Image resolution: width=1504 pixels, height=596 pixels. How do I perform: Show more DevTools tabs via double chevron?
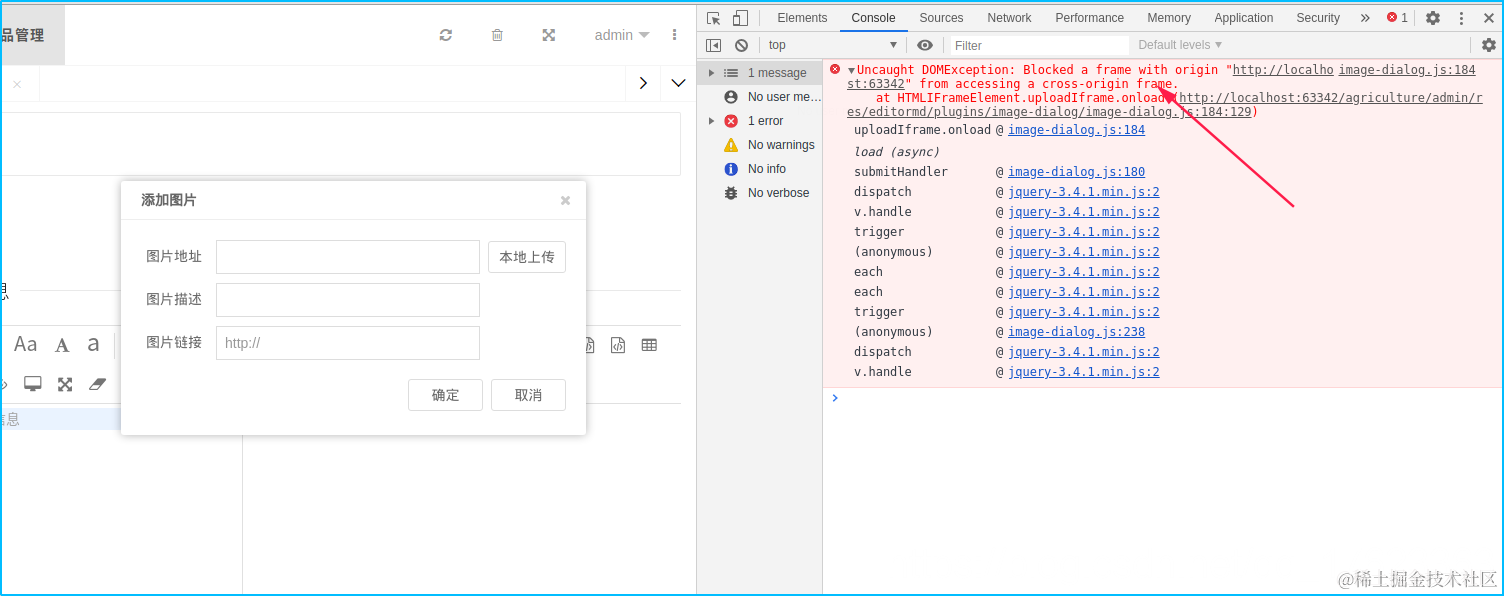pyautogui.click(x=1365, y=18)
